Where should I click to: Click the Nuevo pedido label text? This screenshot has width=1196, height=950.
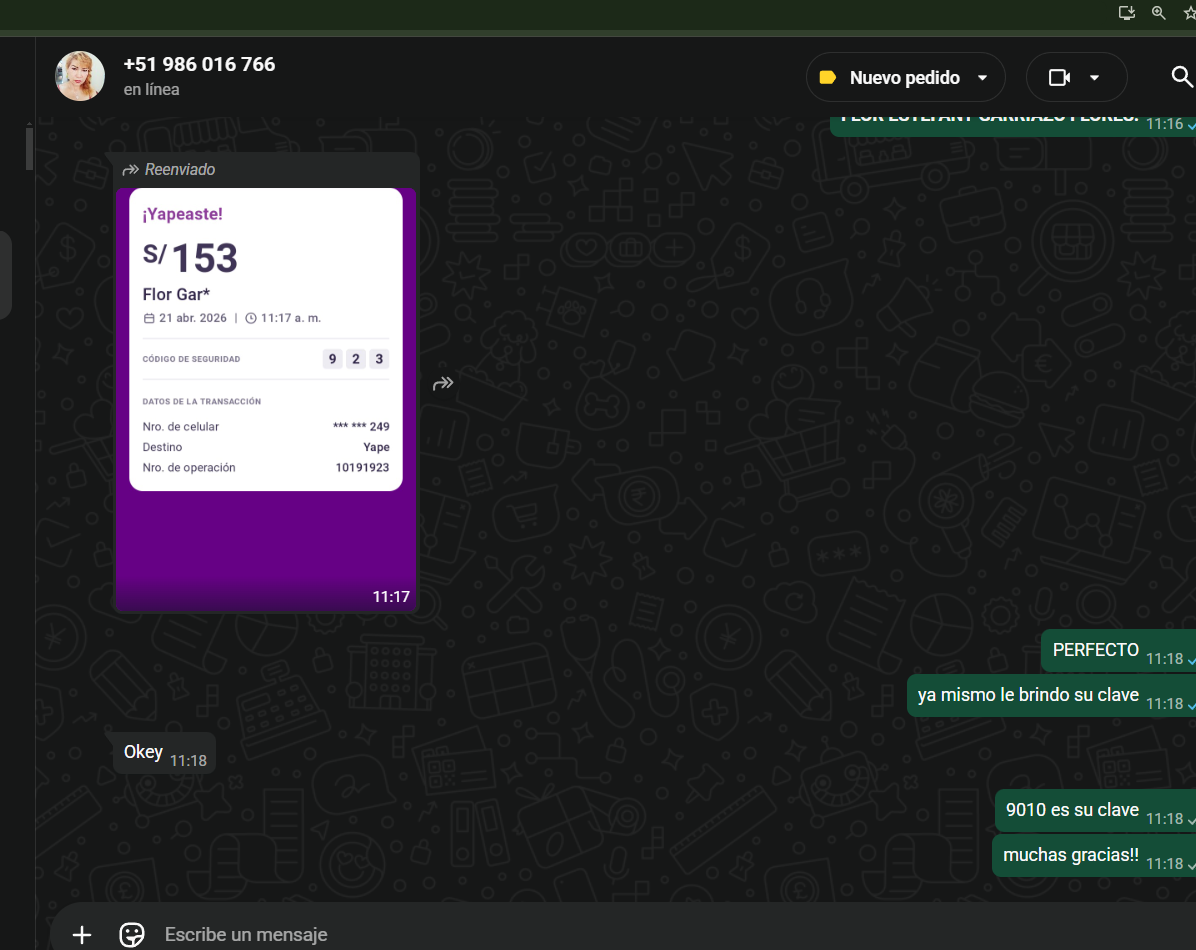pyautogui.click(x=904, y=78)
